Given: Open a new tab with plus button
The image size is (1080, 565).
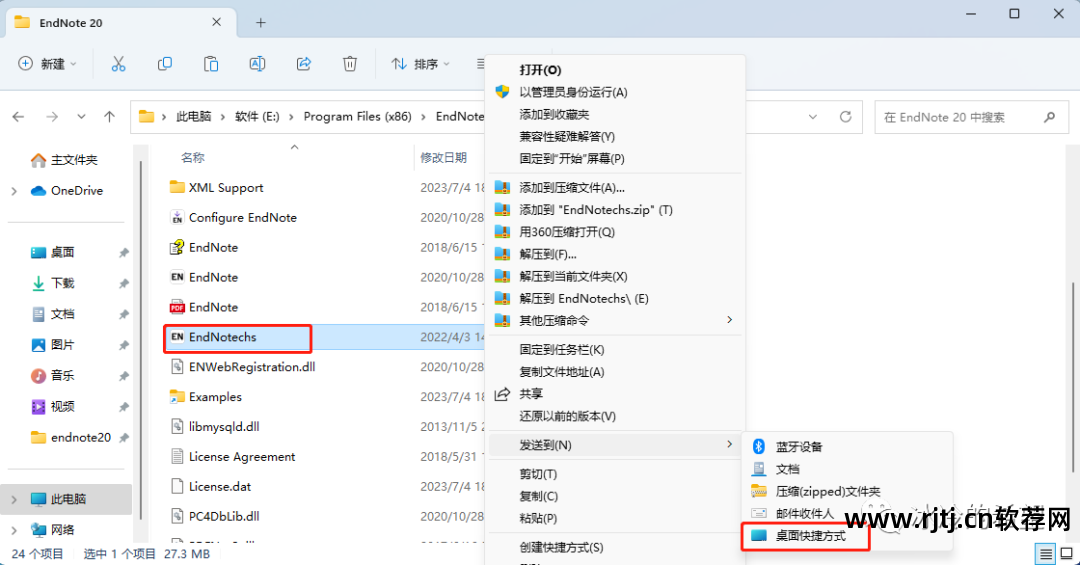Looking at the screenshot, I should 260,23.
